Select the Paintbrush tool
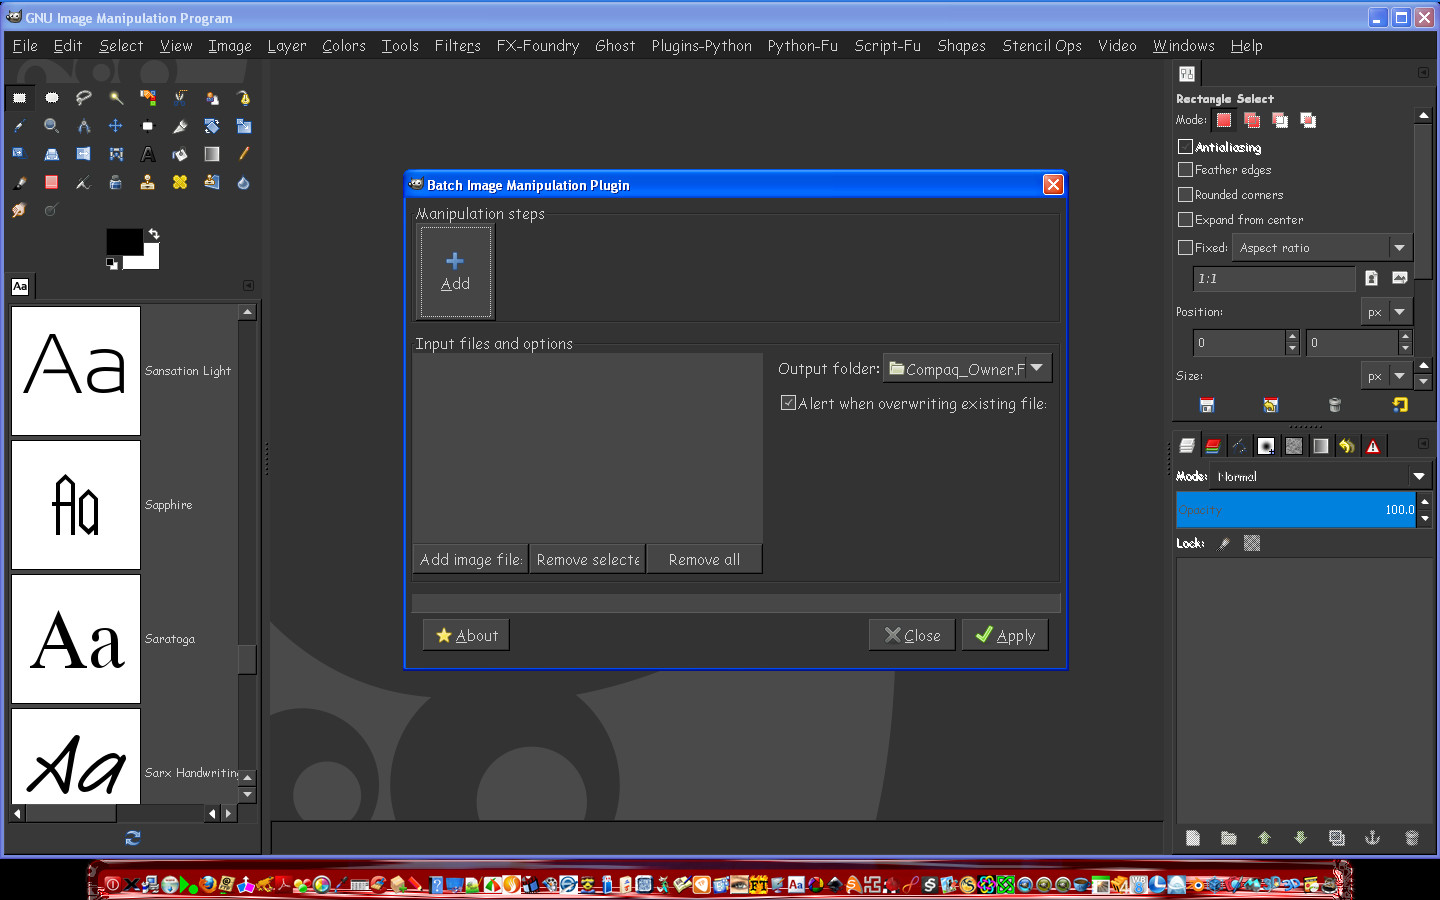The height and width of the screenshot is (900, 1440). click(x=19, y=182)
